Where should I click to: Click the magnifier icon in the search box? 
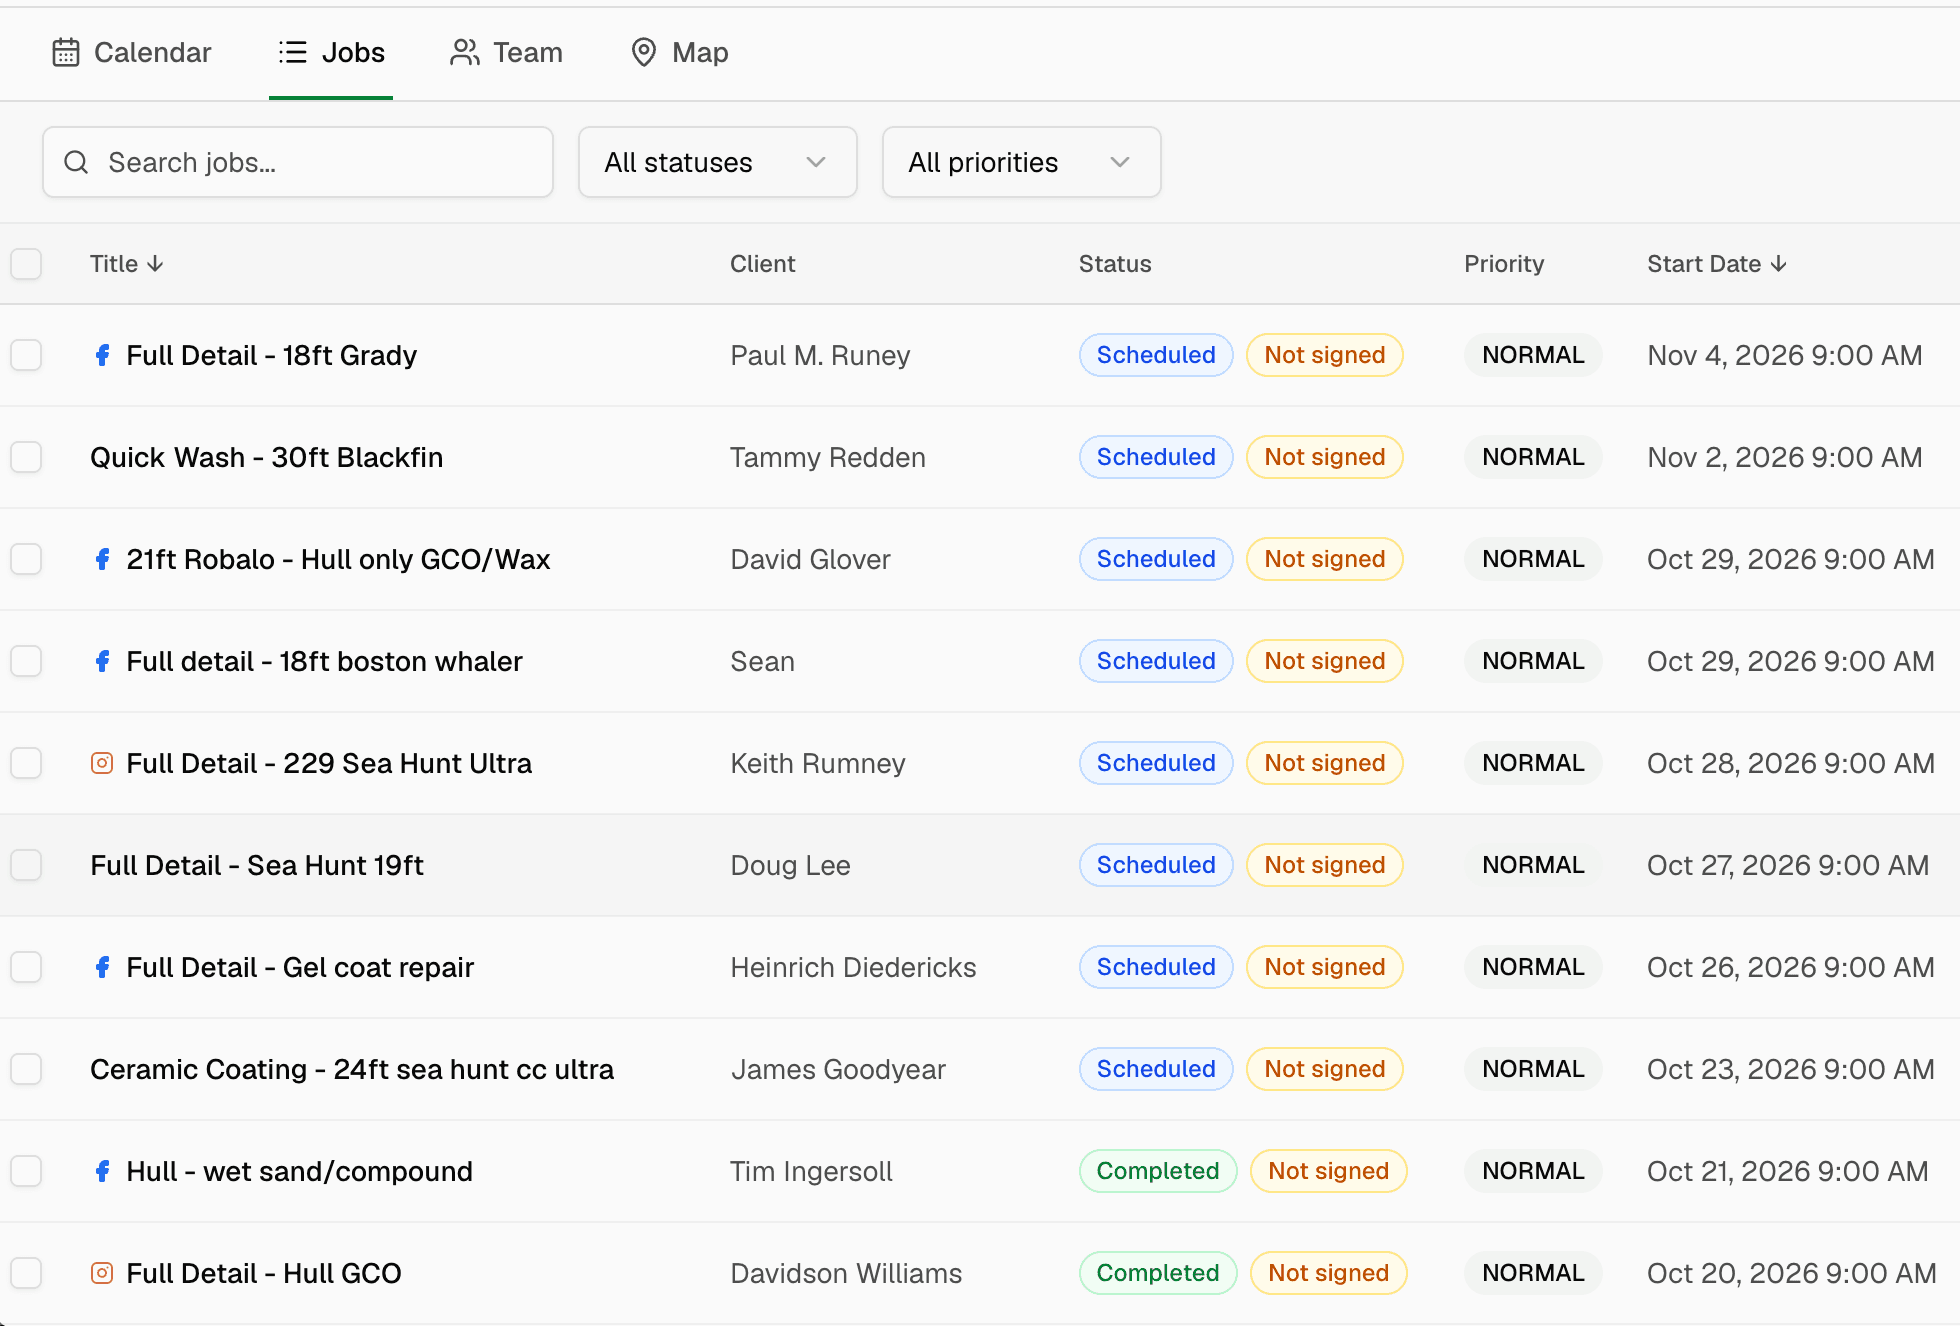point(77,162)
